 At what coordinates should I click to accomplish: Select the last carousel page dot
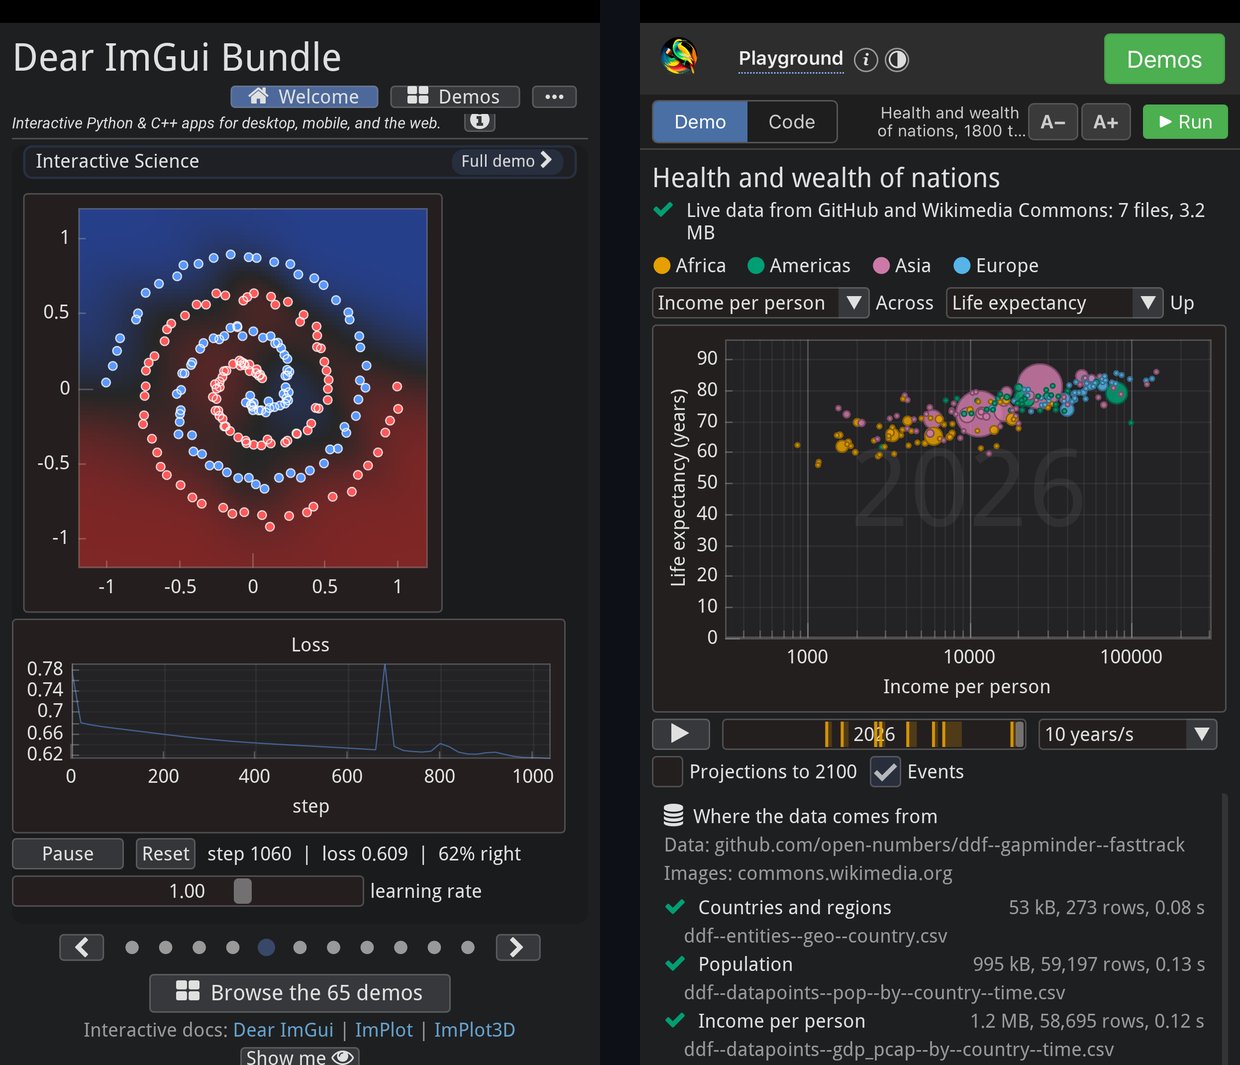468,947
